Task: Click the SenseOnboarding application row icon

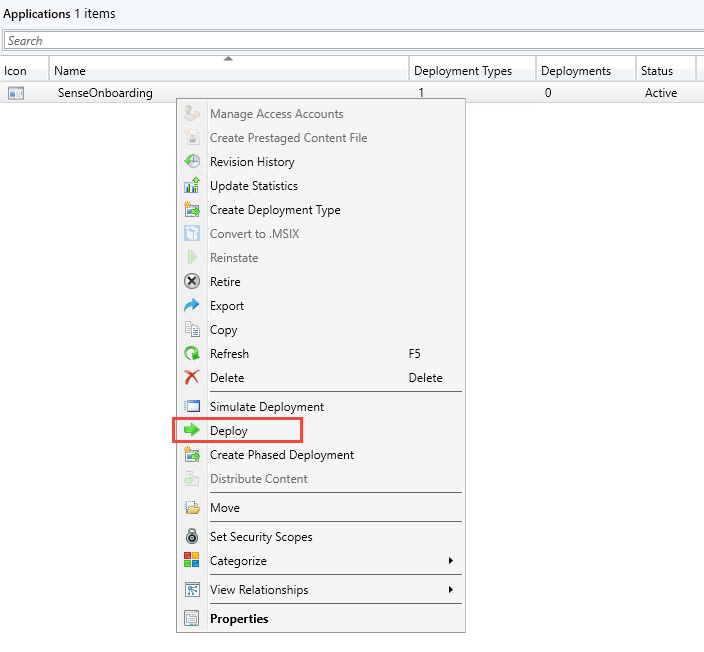Action: [16, 93]
